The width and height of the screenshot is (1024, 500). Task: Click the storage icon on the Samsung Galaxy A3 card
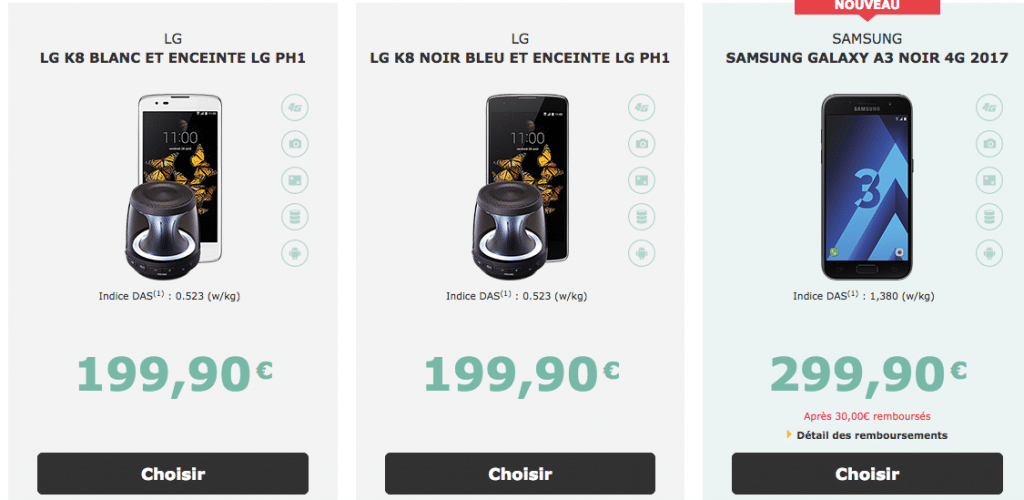tap(990, 216)
